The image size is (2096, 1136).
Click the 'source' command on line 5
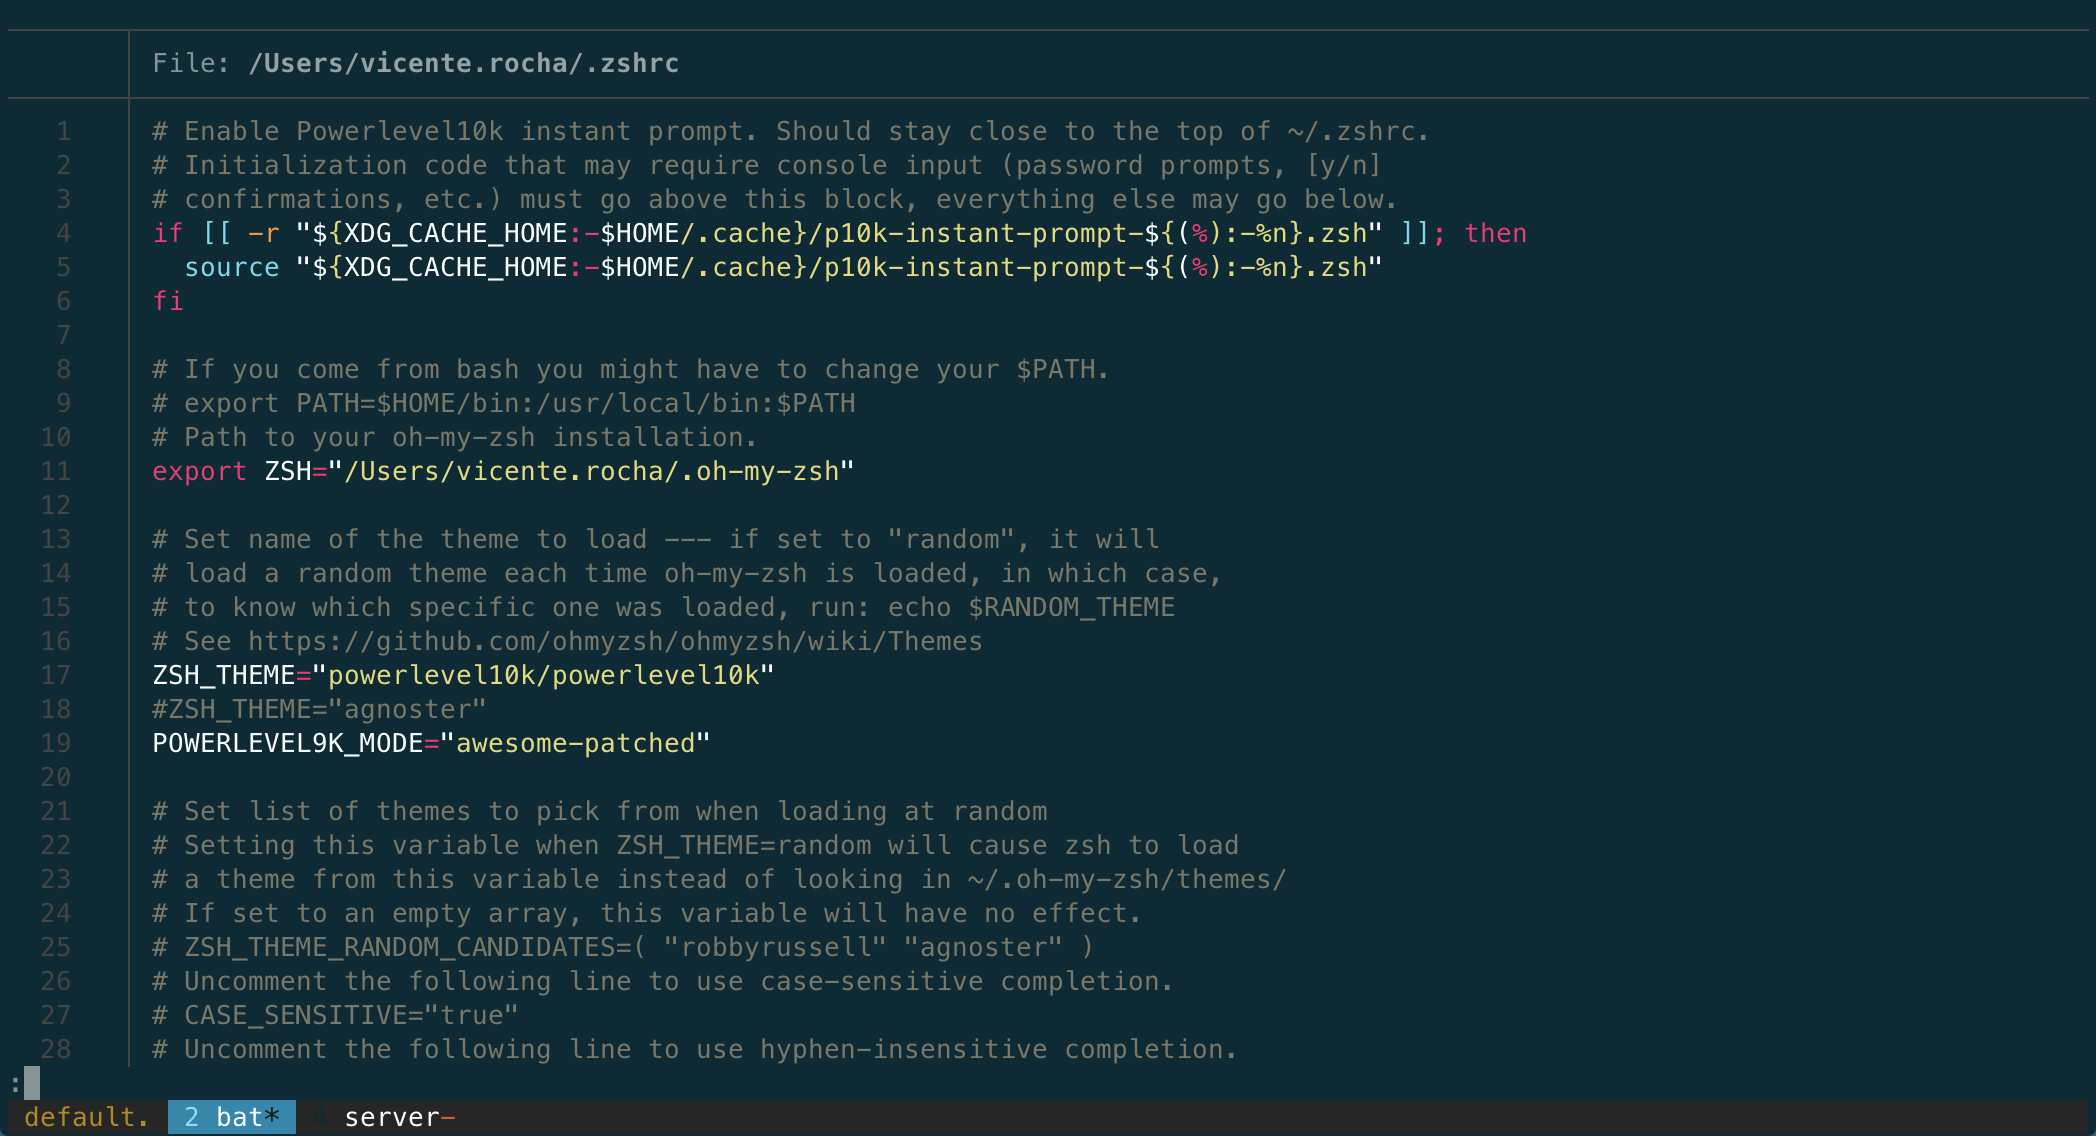click(232, 267)
